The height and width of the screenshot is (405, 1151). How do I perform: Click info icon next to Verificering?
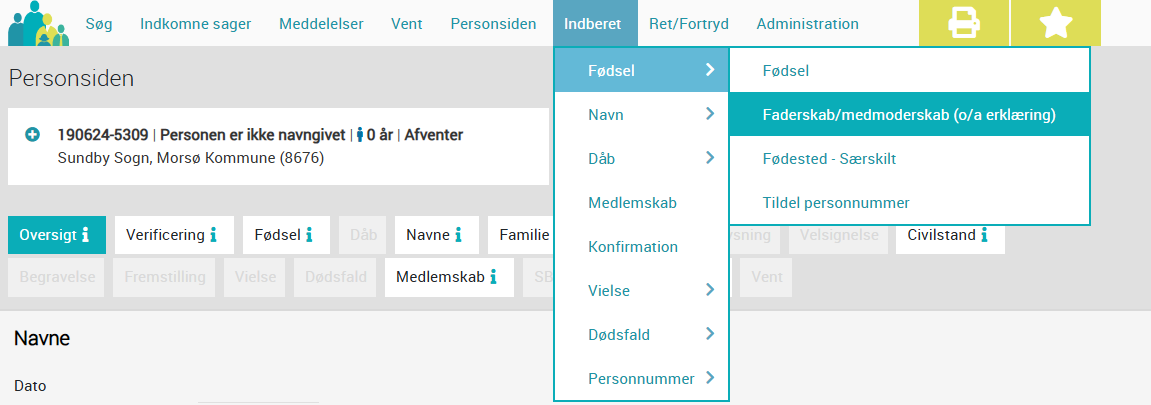tap(213, 235)
